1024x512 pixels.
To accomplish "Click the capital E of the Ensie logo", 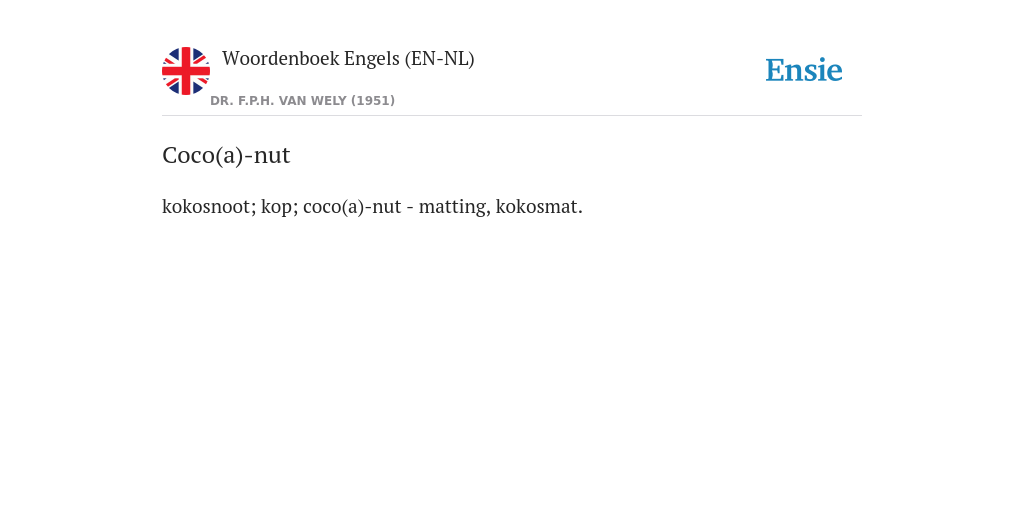I will tap(775, 71).
